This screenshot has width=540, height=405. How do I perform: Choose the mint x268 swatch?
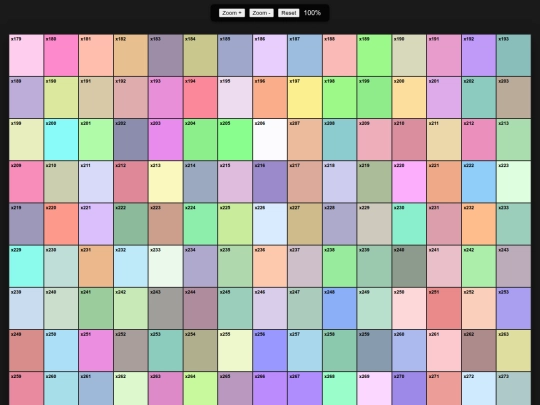(x=340, y=388)
